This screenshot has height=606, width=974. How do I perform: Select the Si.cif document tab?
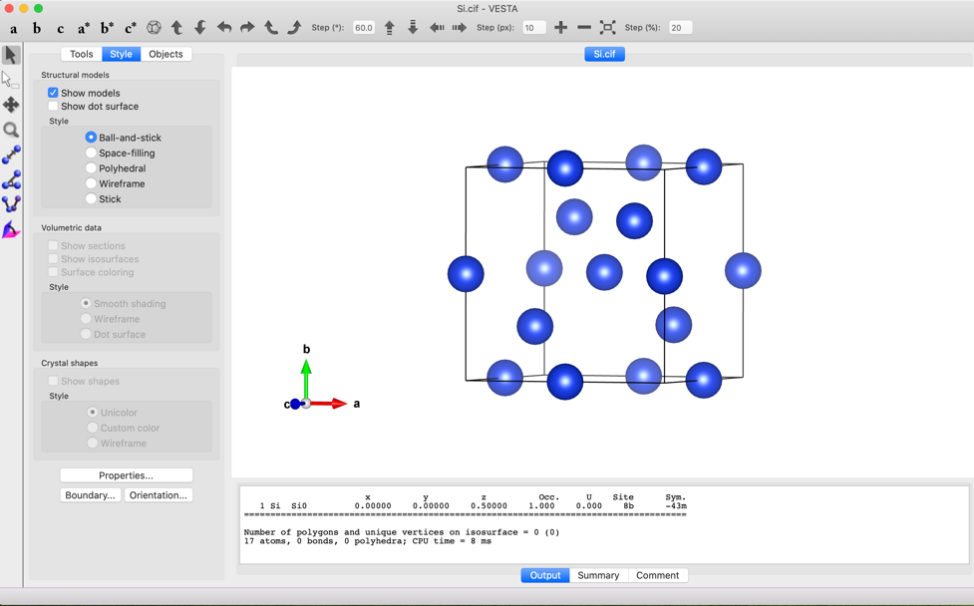point(604,54)
